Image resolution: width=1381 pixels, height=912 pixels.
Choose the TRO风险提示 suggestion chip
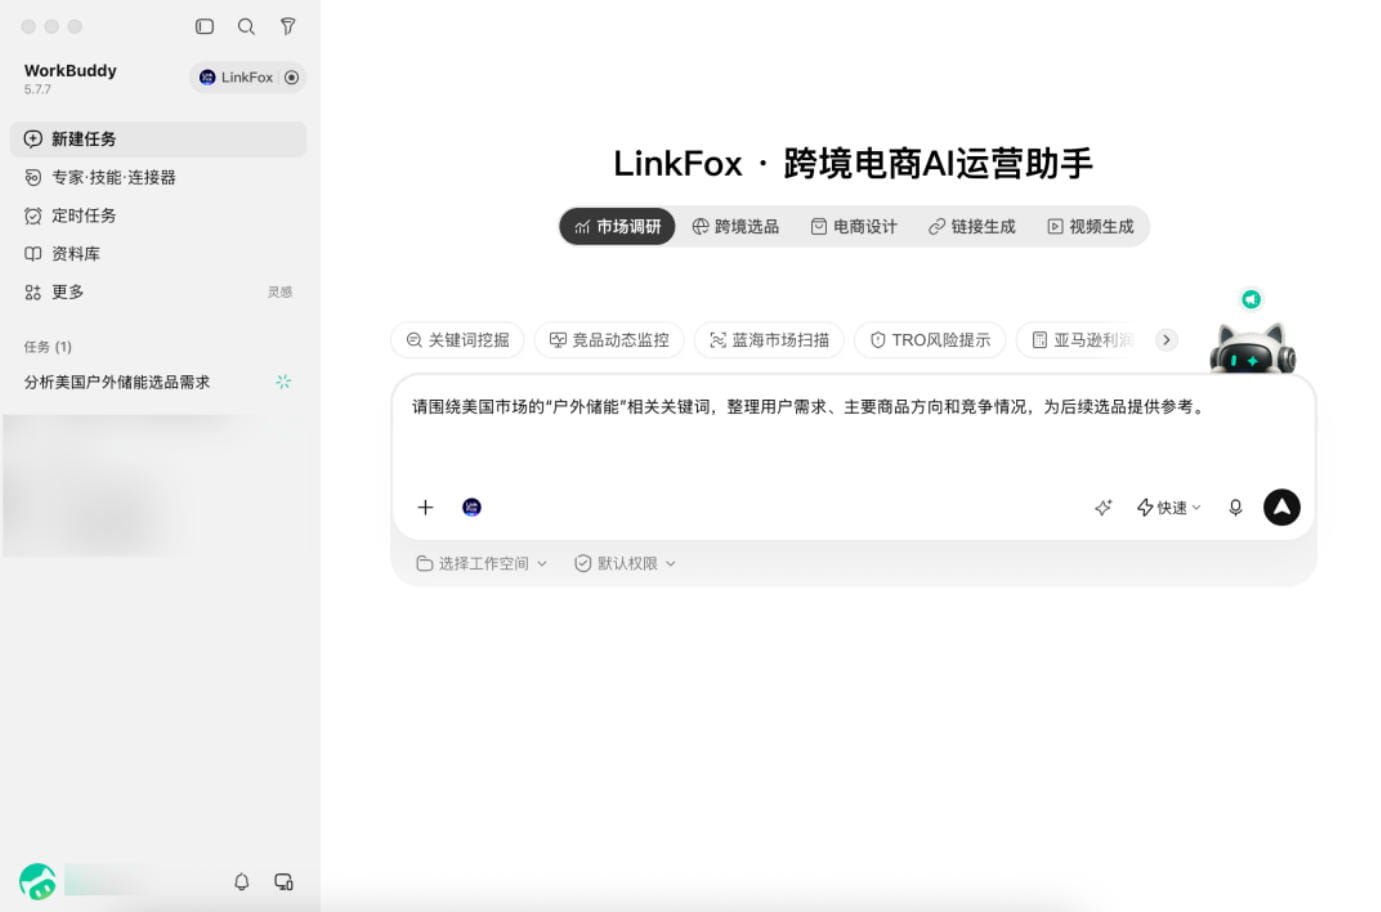point(930,340)
